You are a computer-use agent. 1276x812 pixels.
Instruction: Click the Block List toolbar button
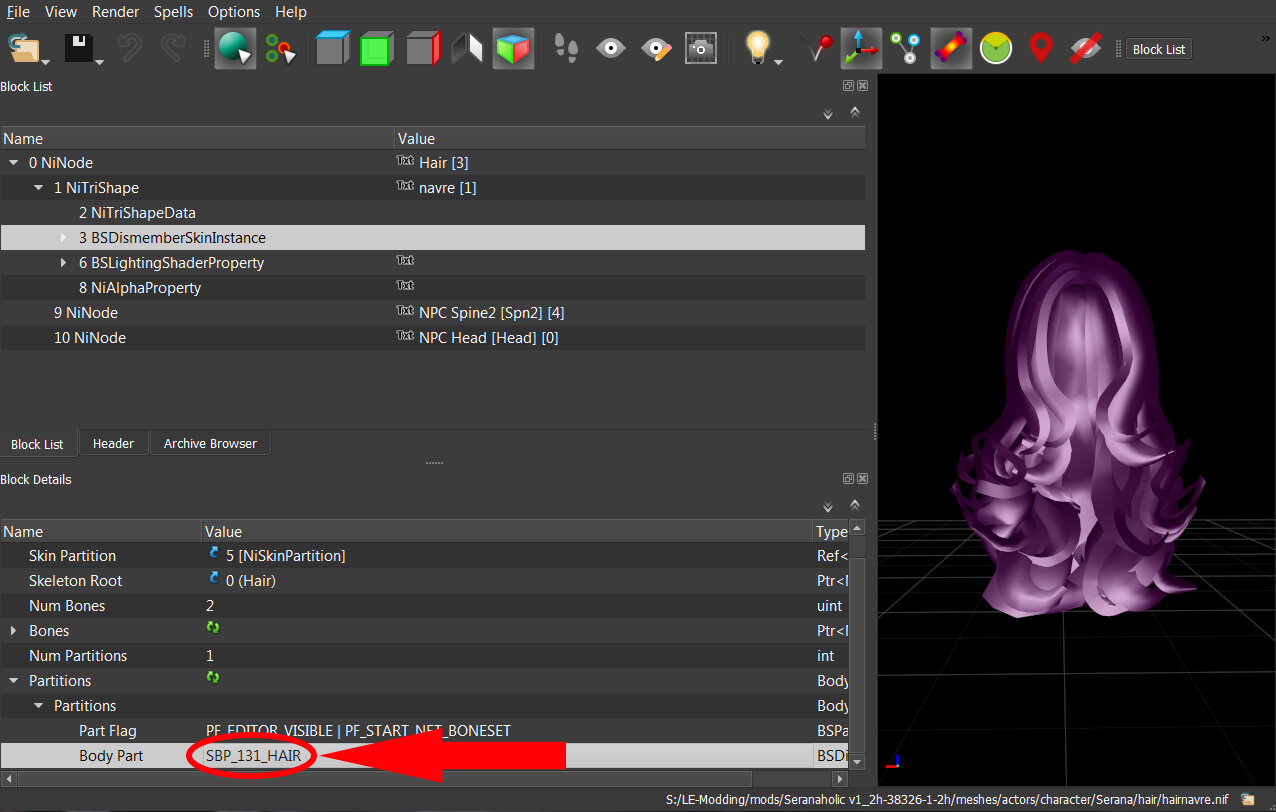[1159, 49]
